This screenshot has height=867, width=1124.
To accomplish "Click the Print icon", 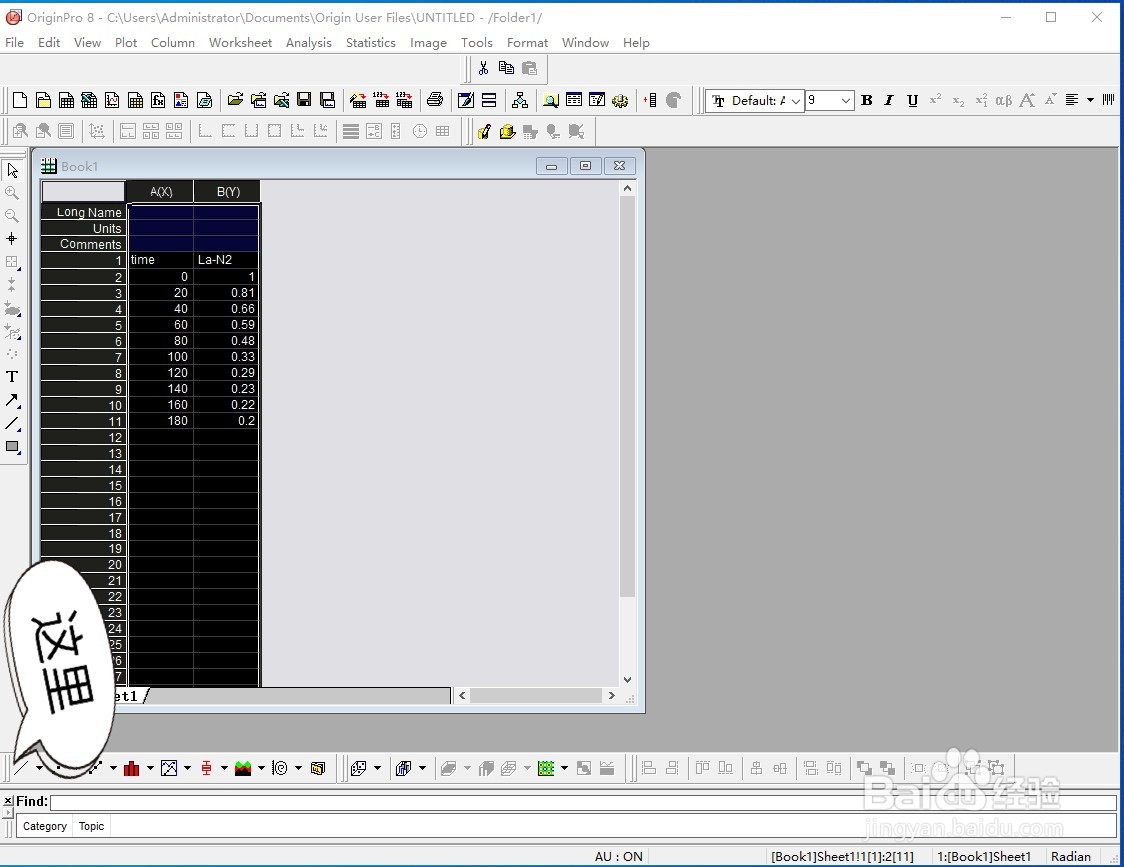I will (x=435, y=100).
